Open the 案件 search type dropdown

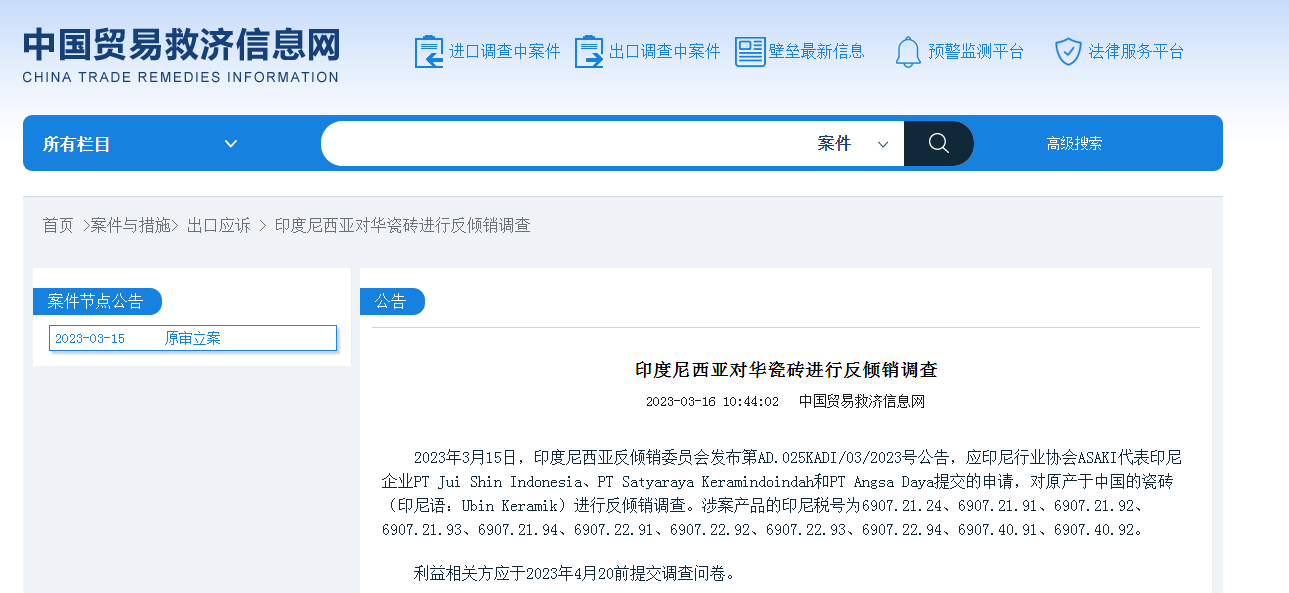click(x=852, y=144)
